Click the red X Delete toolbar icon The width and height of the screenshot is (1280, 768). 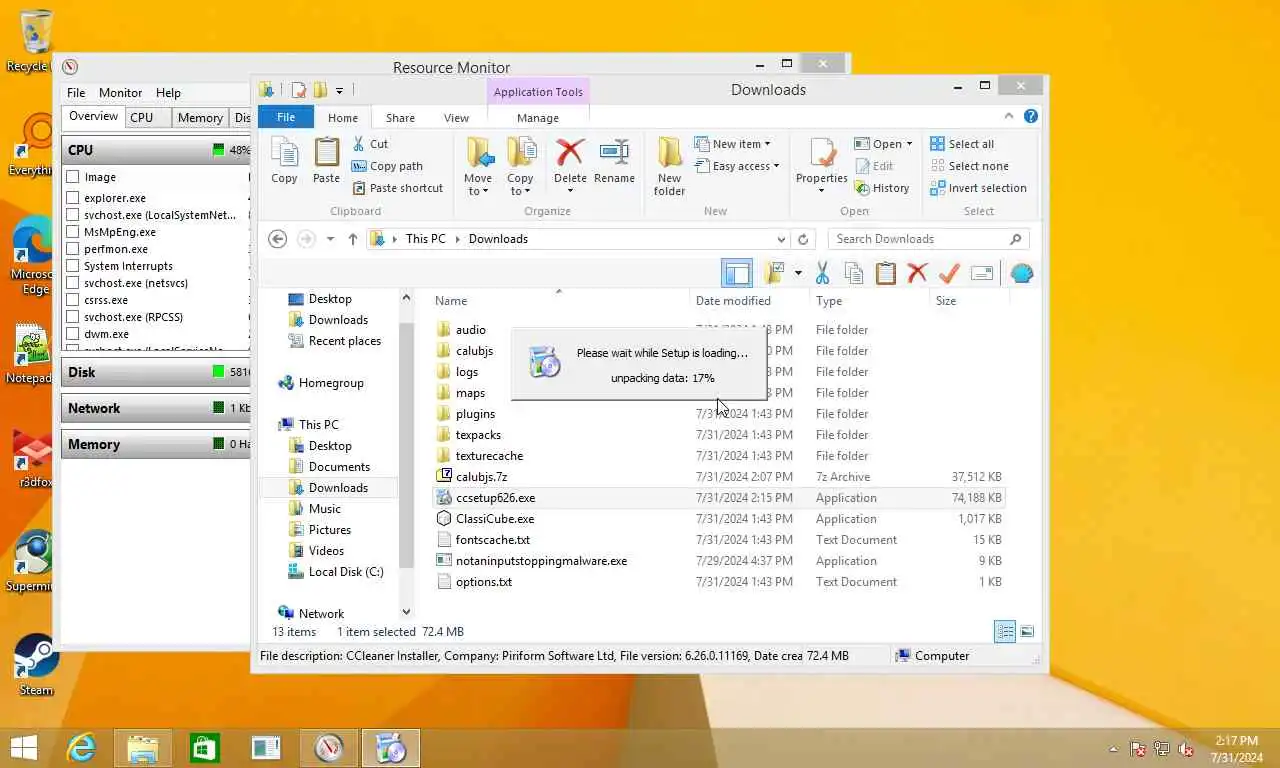pos(917,273)
